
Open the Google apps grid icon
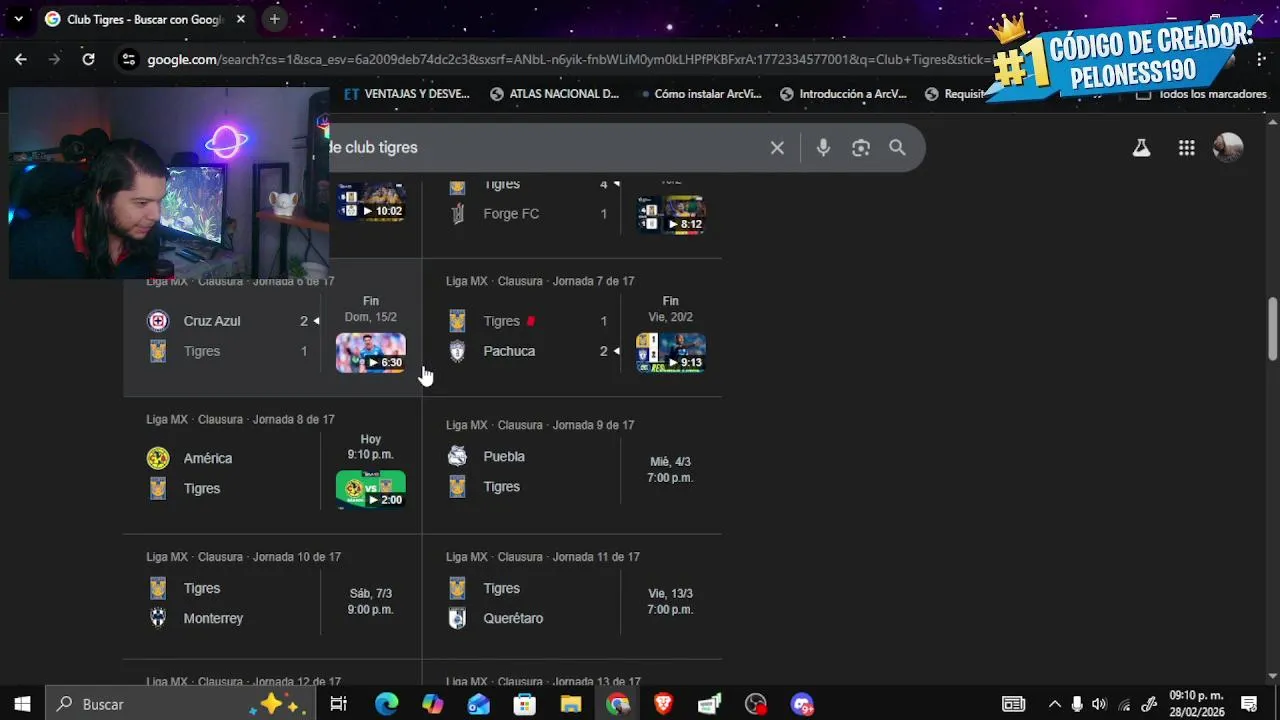(1187, 148)
